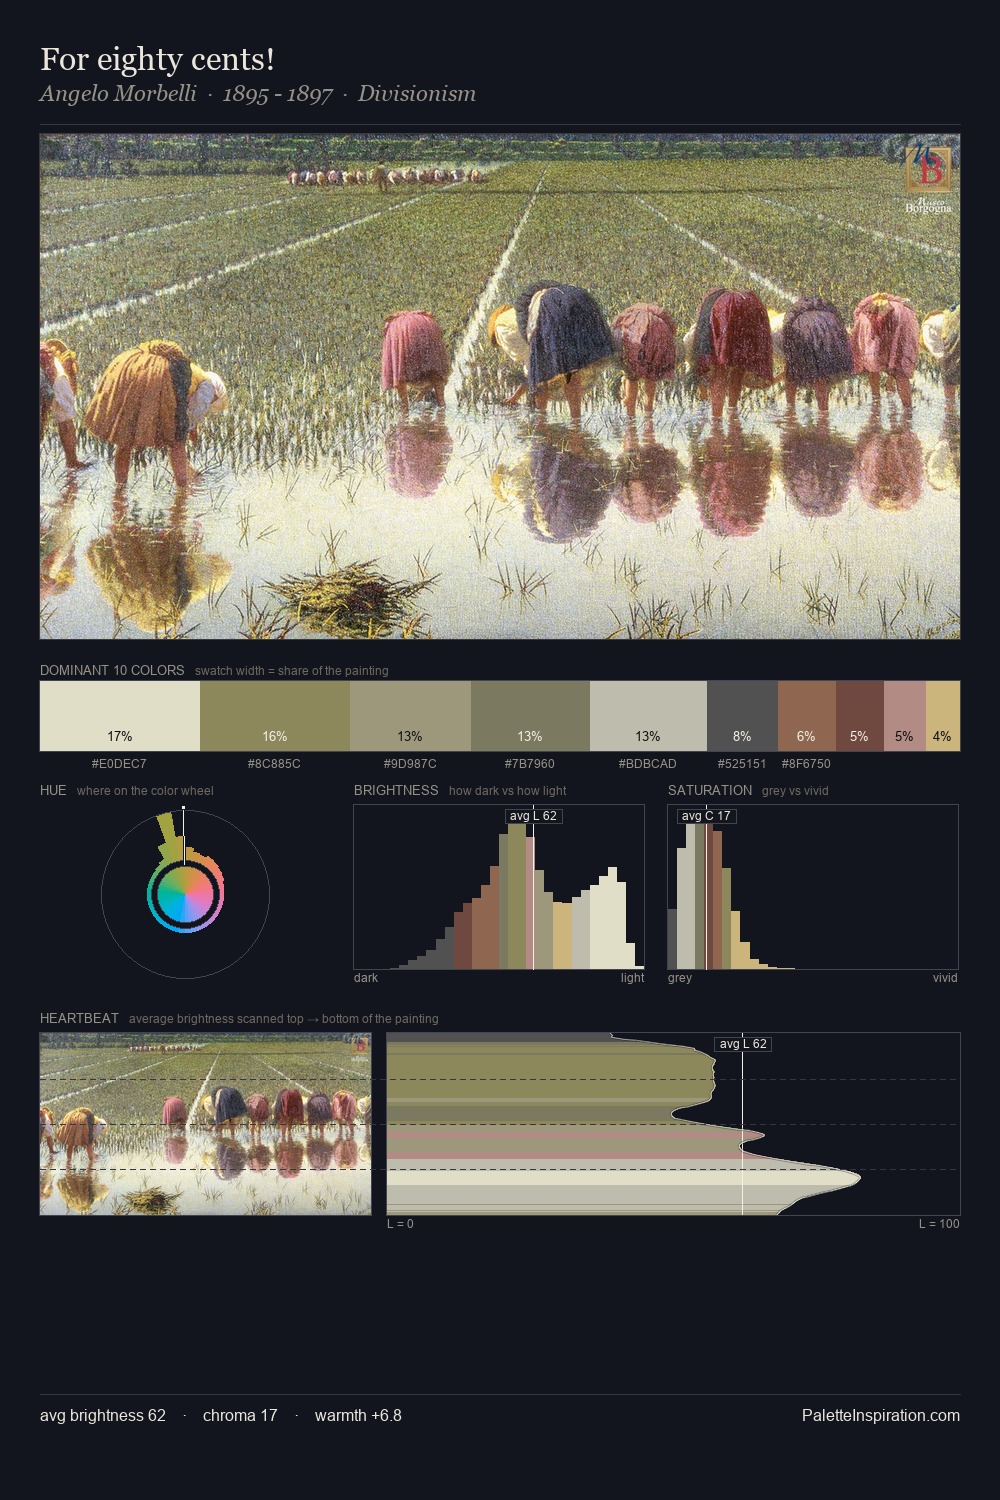Pick the brown 6% swatch

807,716
